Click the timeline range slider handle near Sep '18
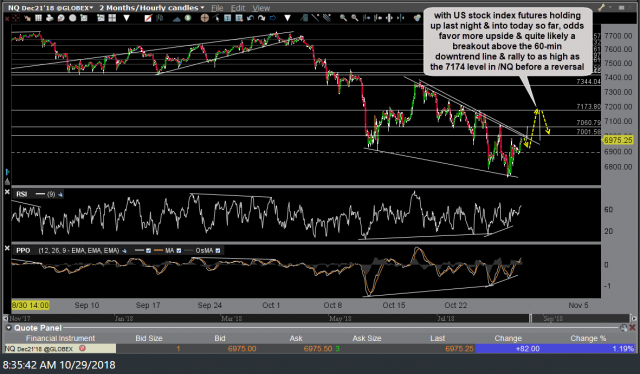640x374 pixels. (x=531, y=318)
